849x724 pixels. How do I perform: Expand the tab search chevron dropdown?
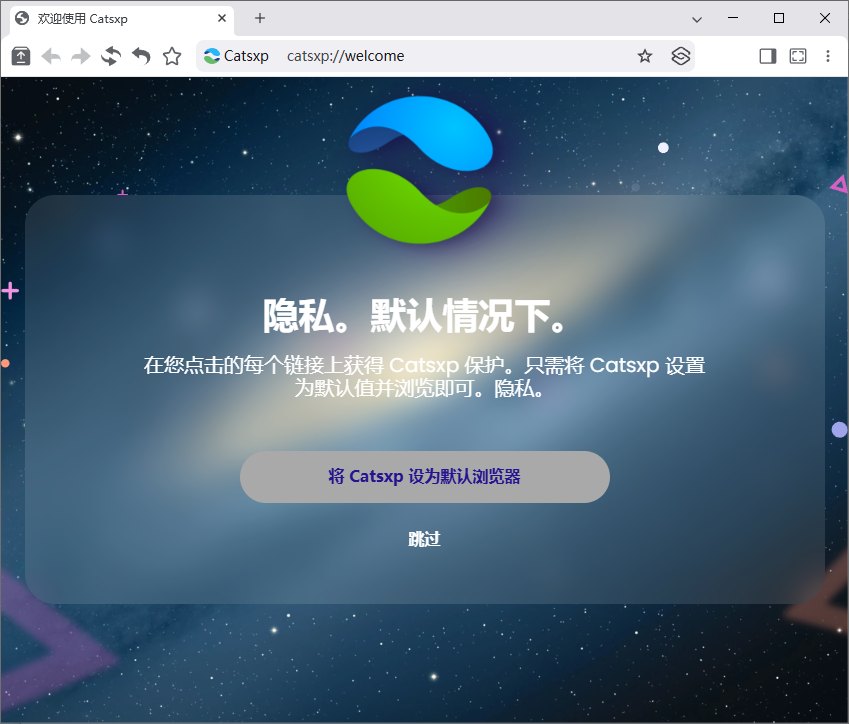(697, 19)
